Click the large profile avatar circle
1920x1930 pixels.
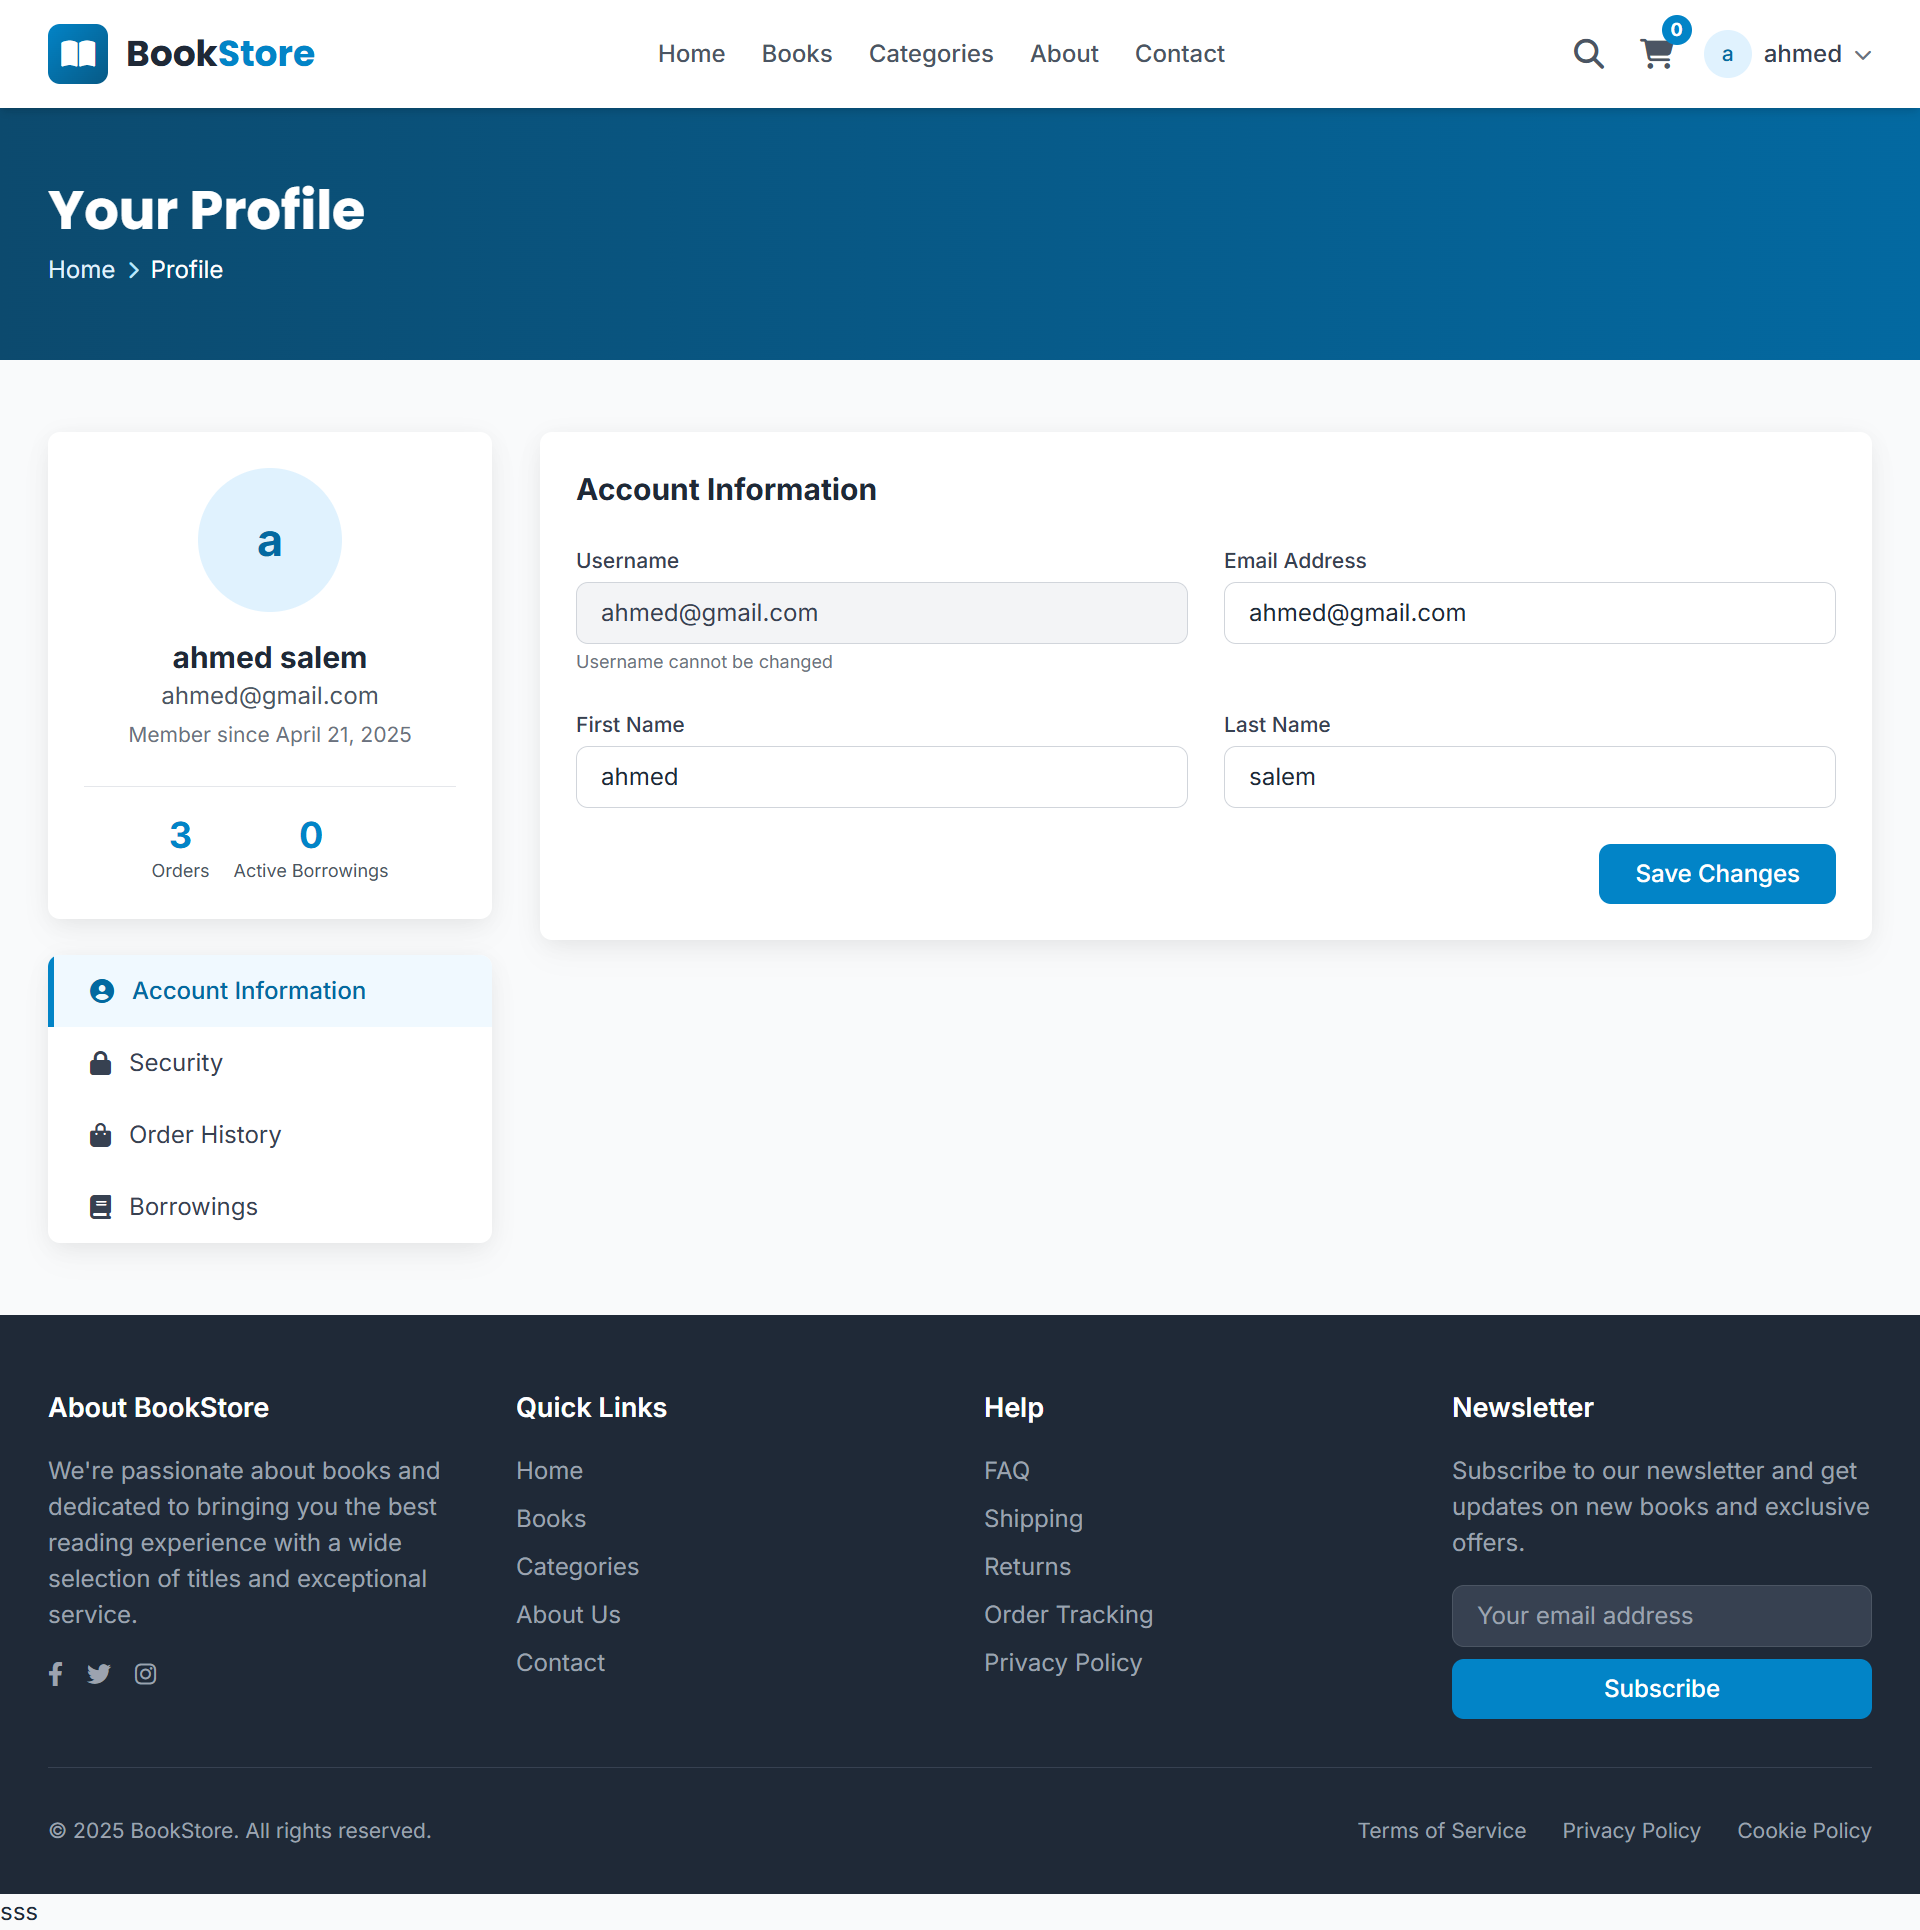point(270,540)
